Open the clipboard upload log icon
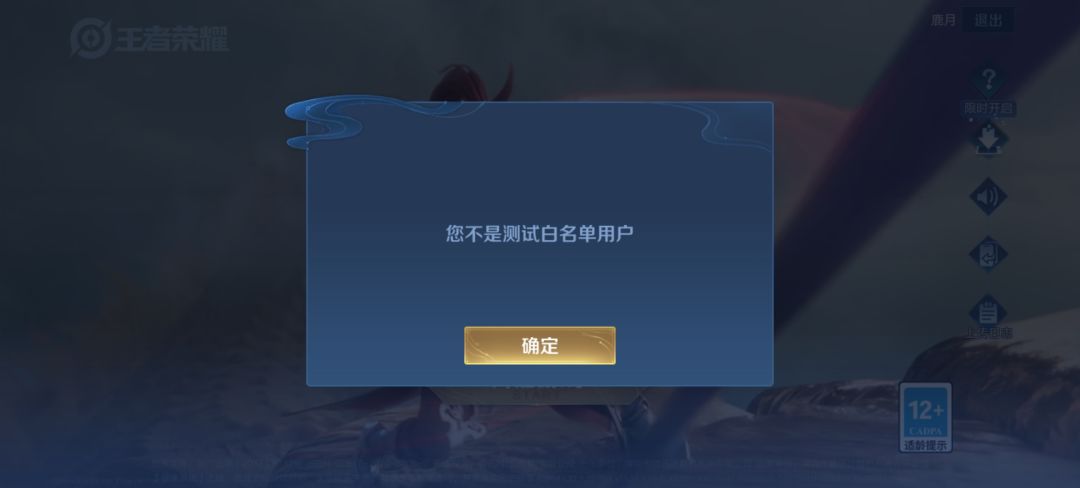Viewport: 1080px width, 488px height. pos(988,312)
